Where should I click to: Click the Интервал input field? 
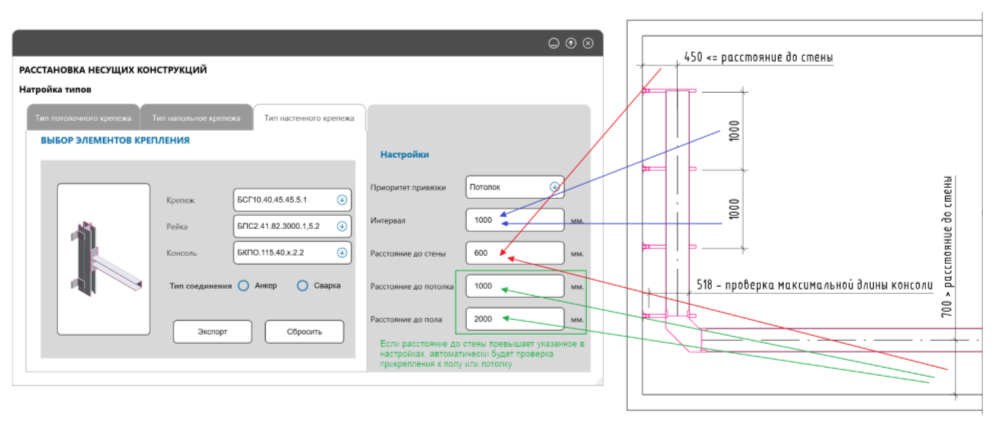point(515,220)
